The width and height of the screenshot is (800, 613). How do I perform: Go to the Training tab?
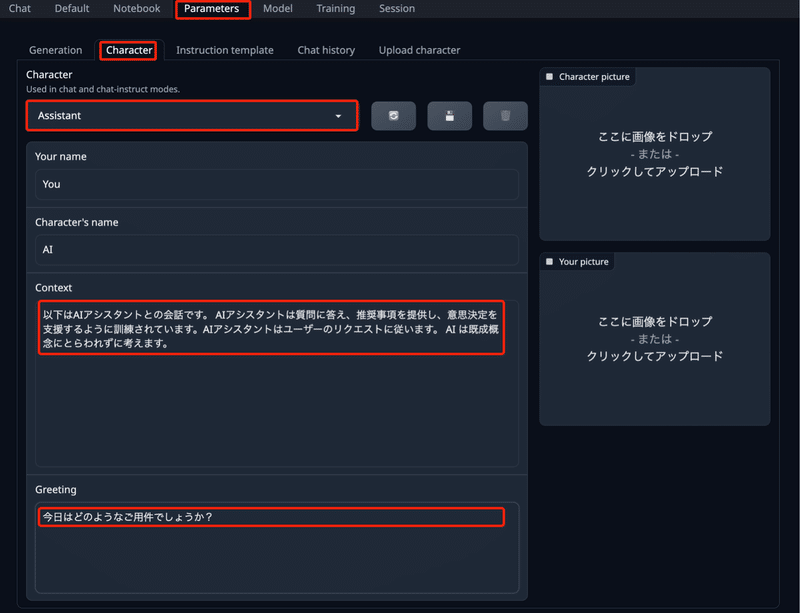335,8
